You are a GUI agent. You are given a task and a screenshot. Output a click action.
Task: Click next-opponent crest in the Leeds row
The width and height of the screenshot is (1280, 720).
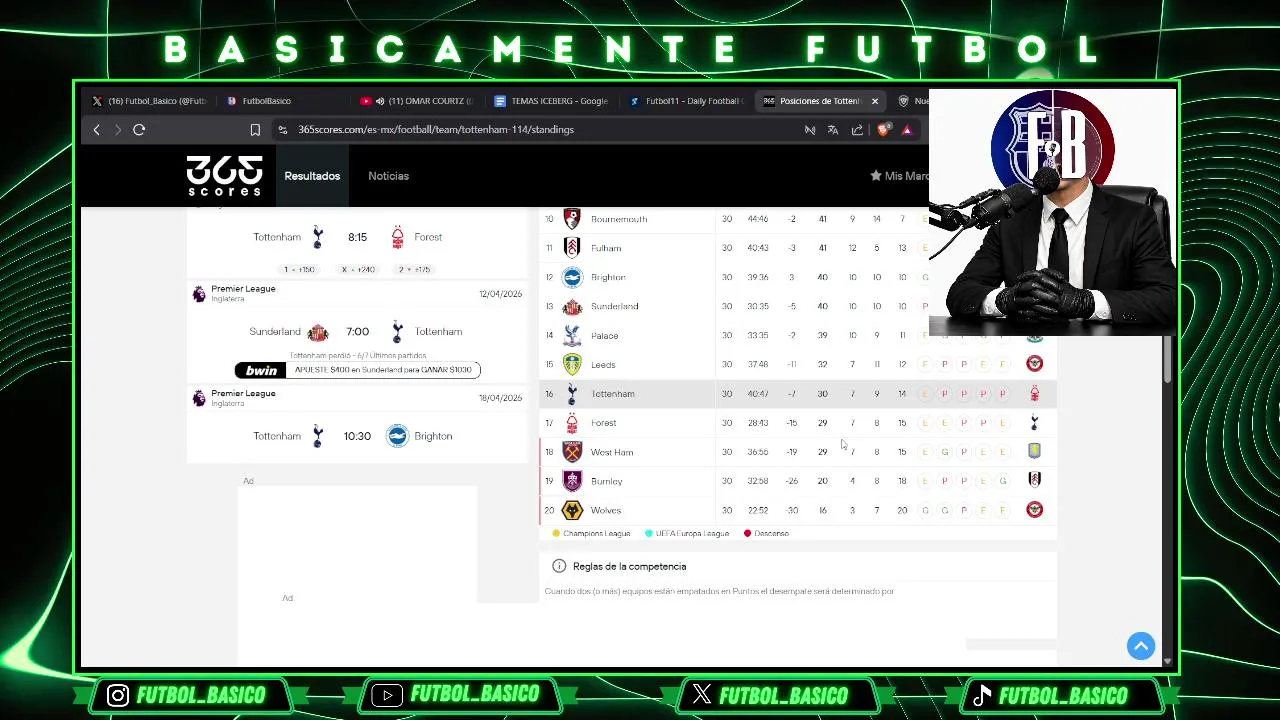pyautogui.click(x=1035, y=364)
